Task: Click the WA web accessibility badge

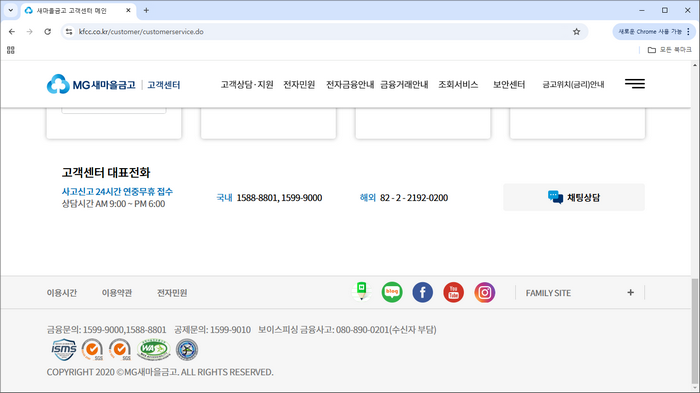Action: 154,349
